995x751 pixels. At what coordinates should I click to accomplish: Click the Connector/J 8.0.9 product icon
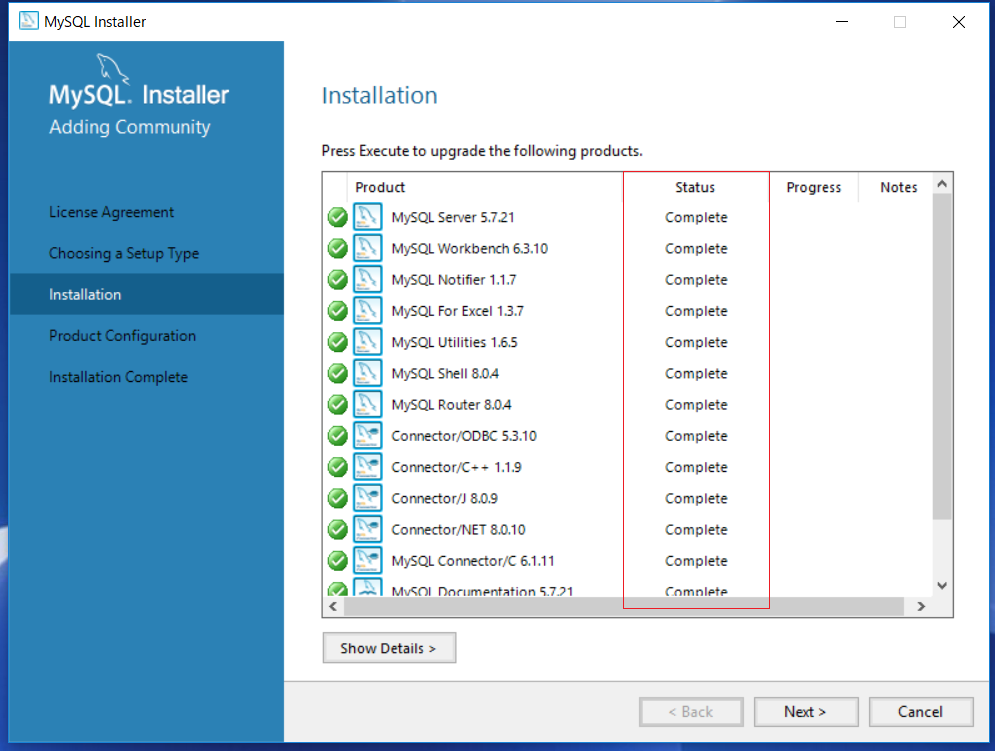tap(368, 498)
